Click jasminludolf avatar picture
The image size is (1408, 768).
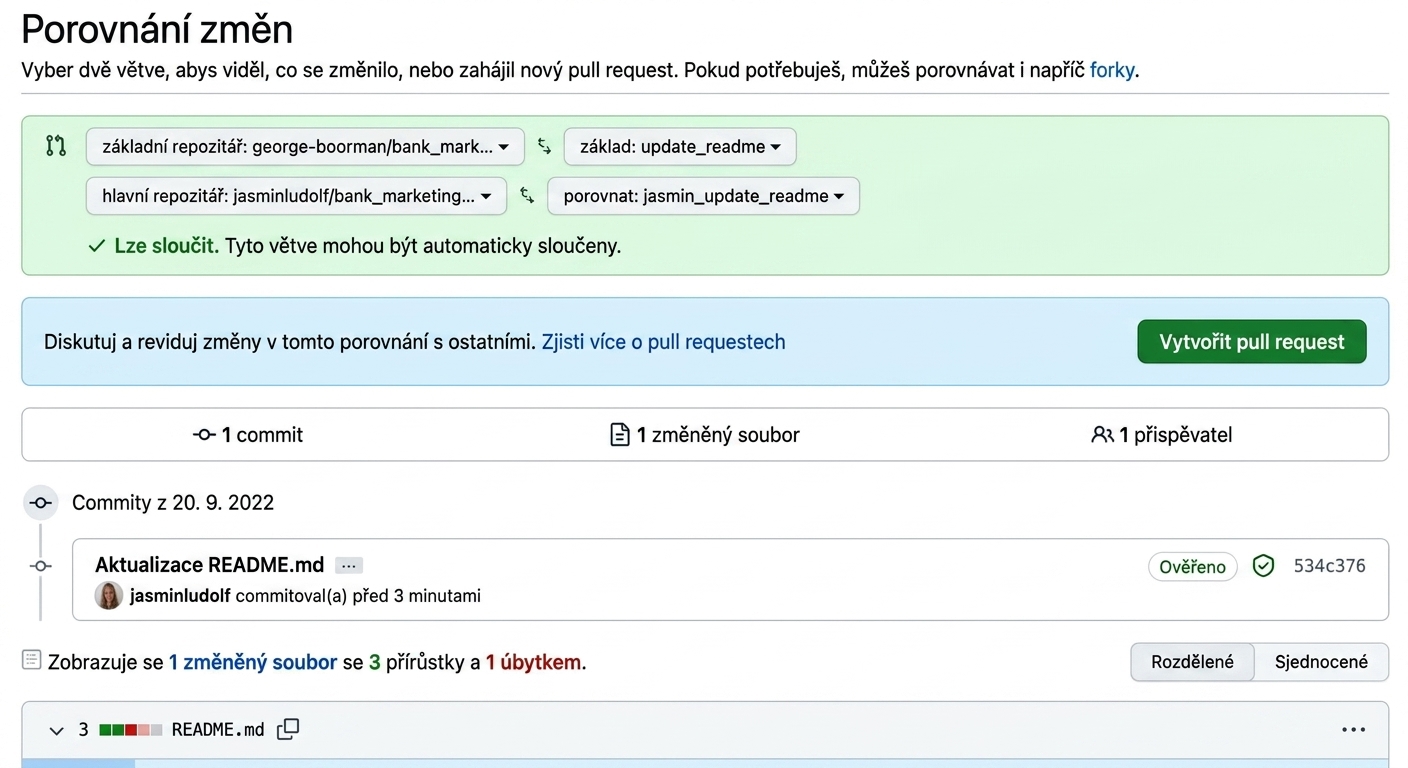coord(109,596)
